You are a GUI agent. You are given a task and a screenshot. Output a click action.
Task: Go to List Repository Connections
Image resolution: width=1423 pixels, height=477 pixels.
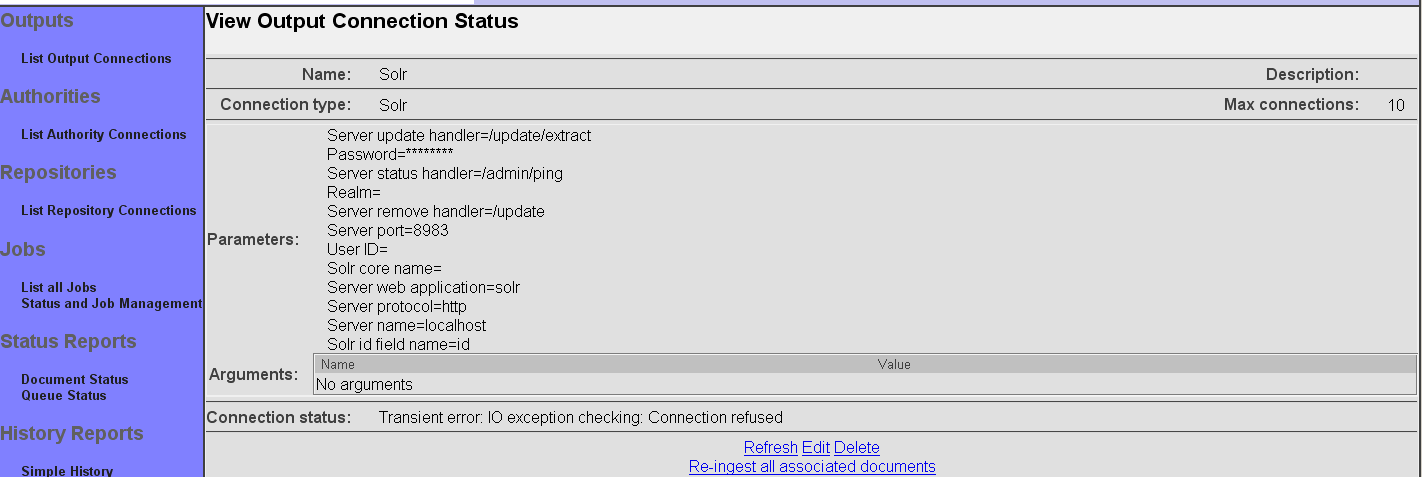108,211
